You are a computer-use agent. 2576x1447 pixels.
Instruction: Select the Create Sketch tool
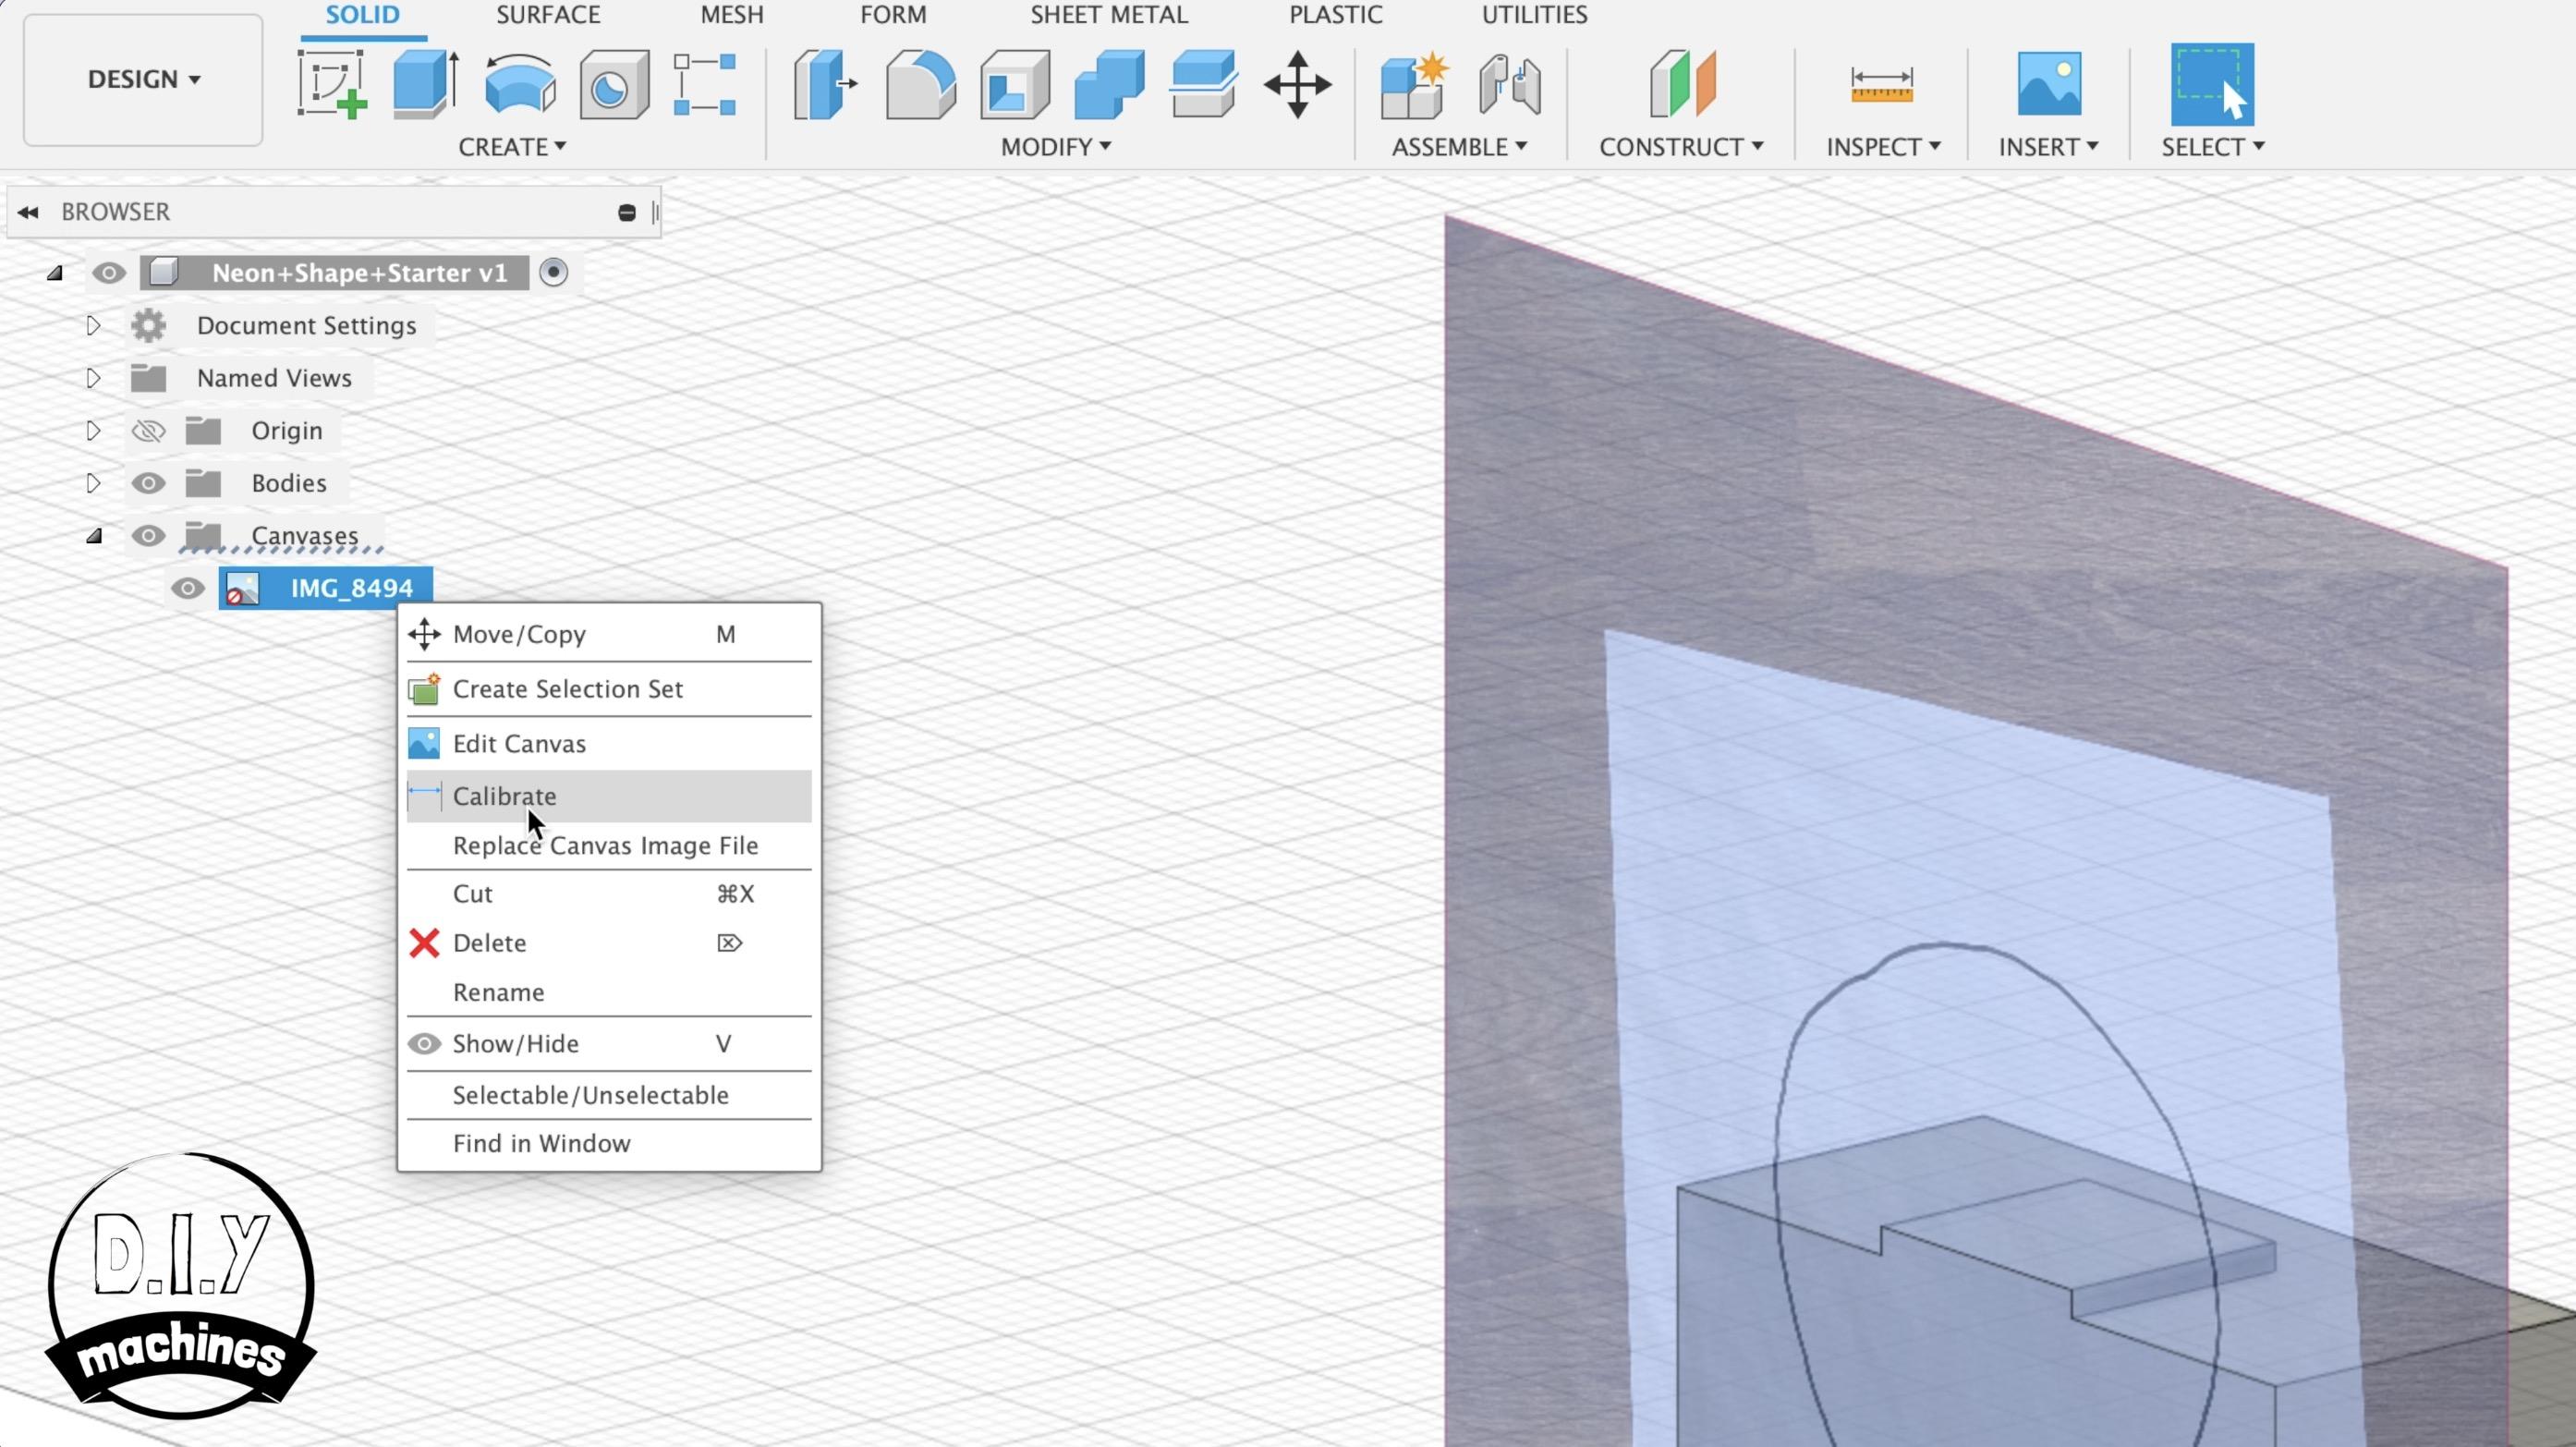pyautogui.click(x=332, y=84)
